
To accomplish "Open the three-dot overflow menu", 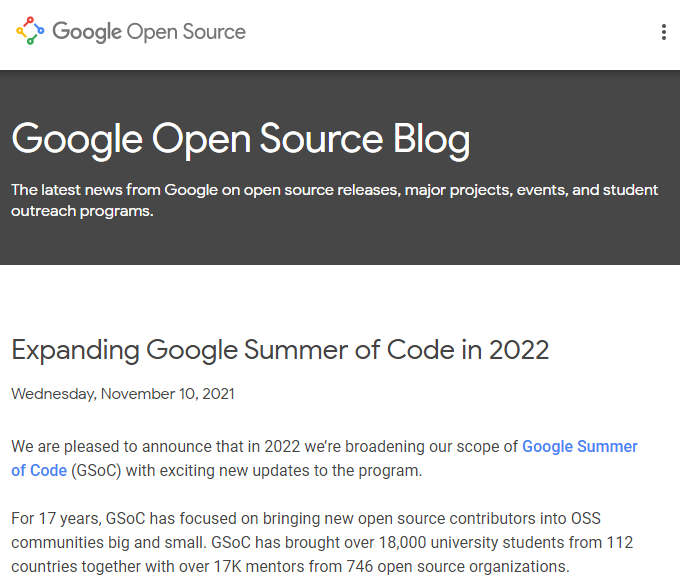I will (x=663, y=32).
